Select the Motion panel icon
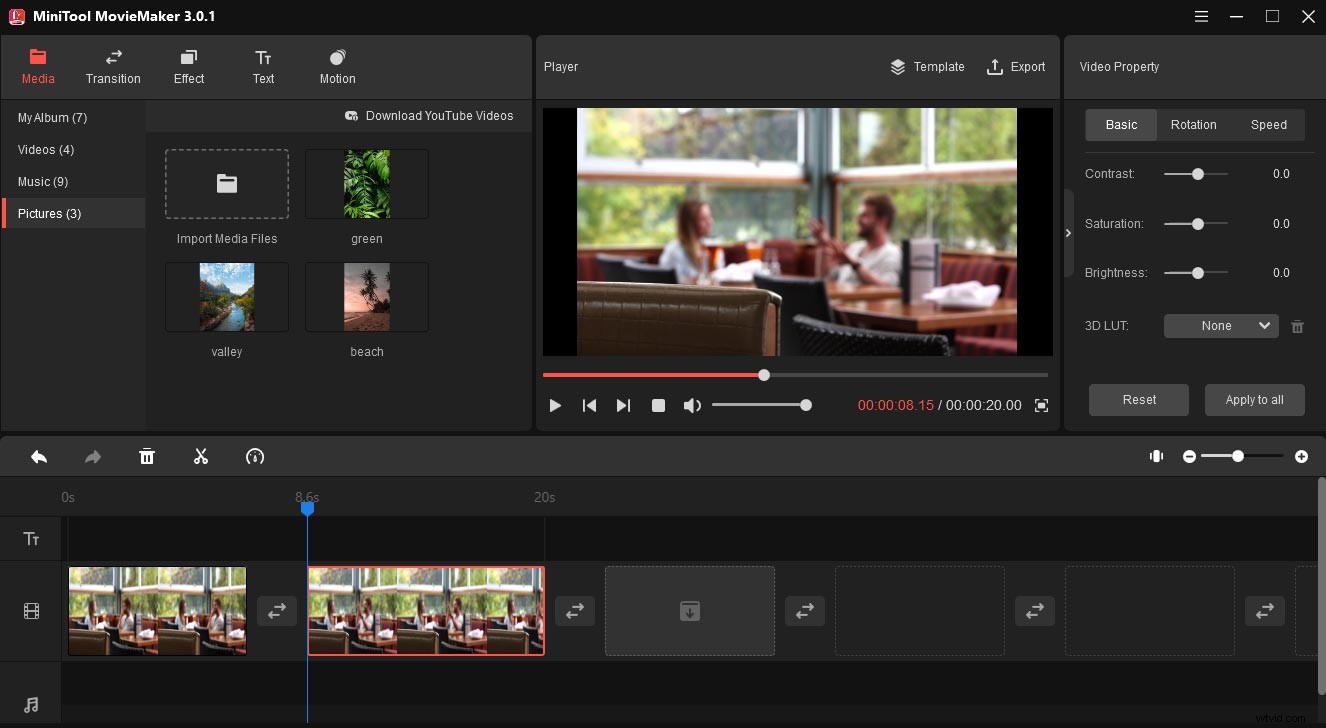This screenshot has height=728, width=1326. [337, 66]
